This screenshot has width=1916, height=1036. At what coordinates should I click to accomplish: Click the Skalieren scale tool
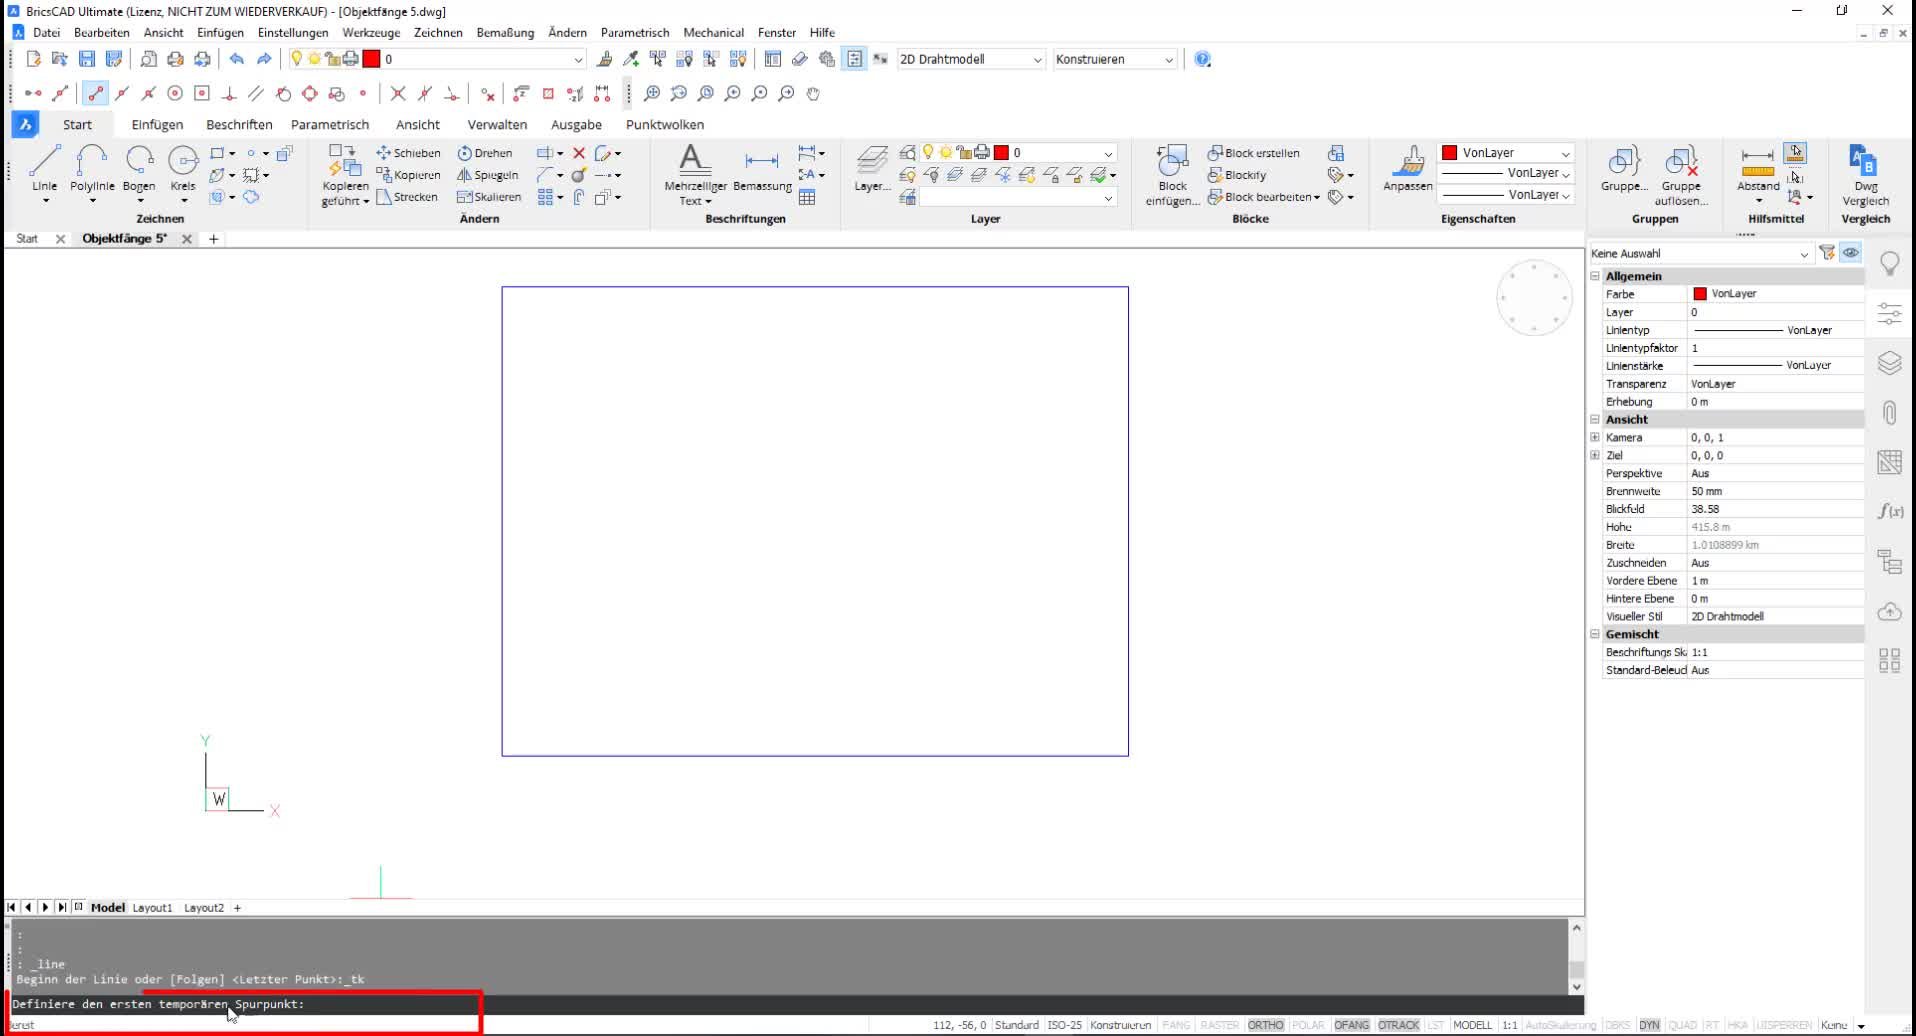(x=488, y=197)
